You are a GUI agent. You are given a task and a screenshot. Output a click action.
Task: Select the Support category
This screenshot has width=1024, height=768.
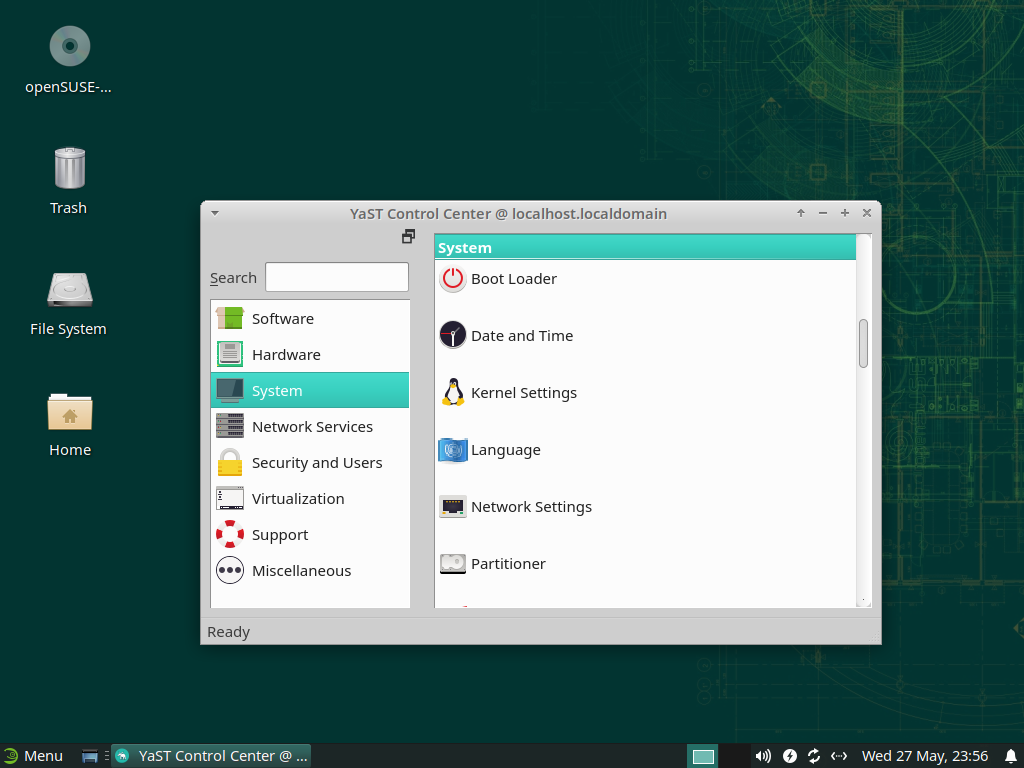tap(280, 535)
